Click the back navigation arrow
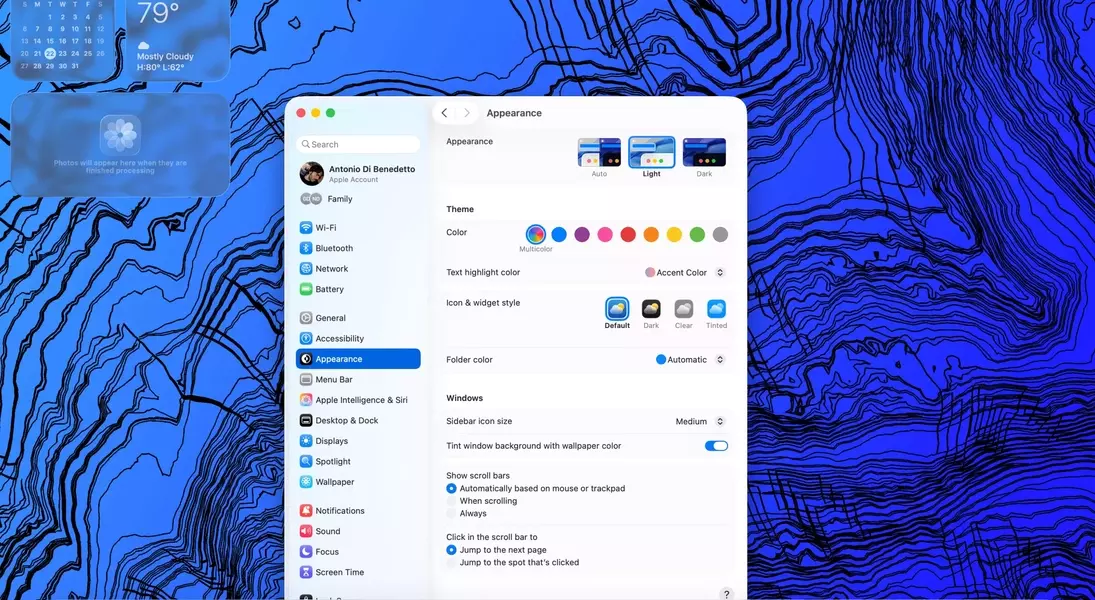1095x600 pixels. (x=445, y=113)
